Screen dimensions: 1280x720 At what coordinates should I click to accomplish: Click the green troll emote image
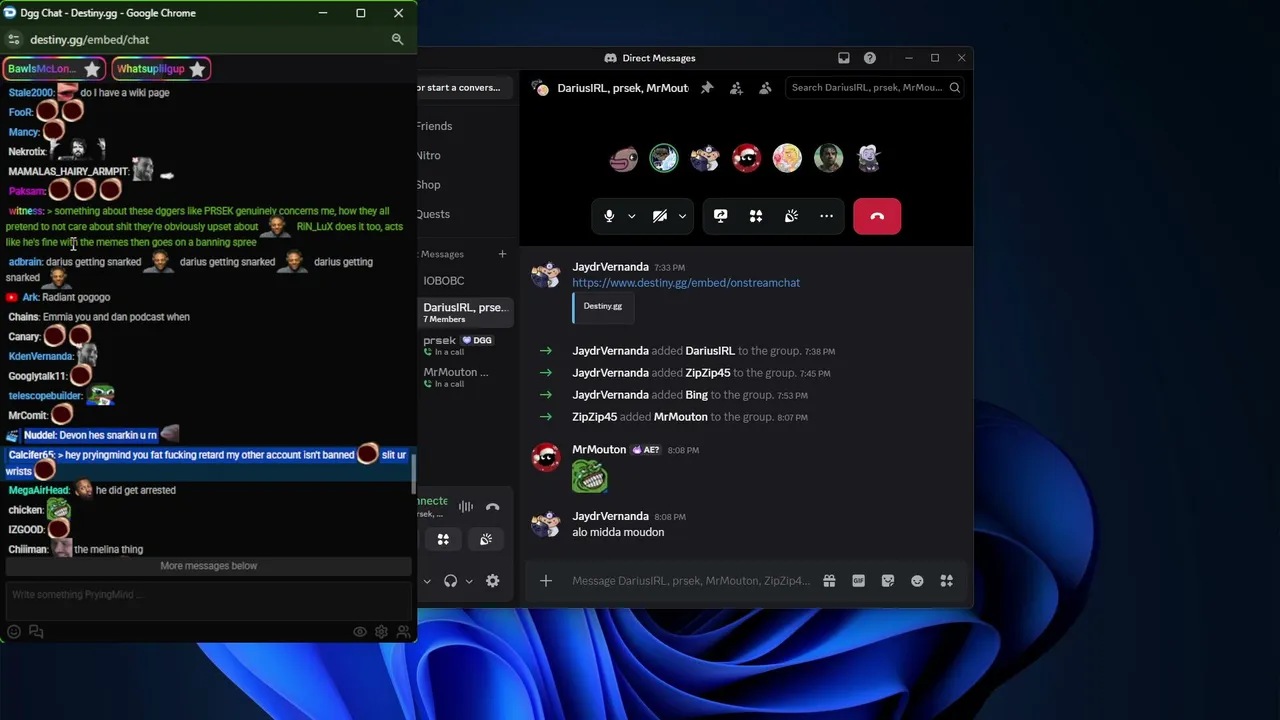pyautogui.click(x=589, y=476)
